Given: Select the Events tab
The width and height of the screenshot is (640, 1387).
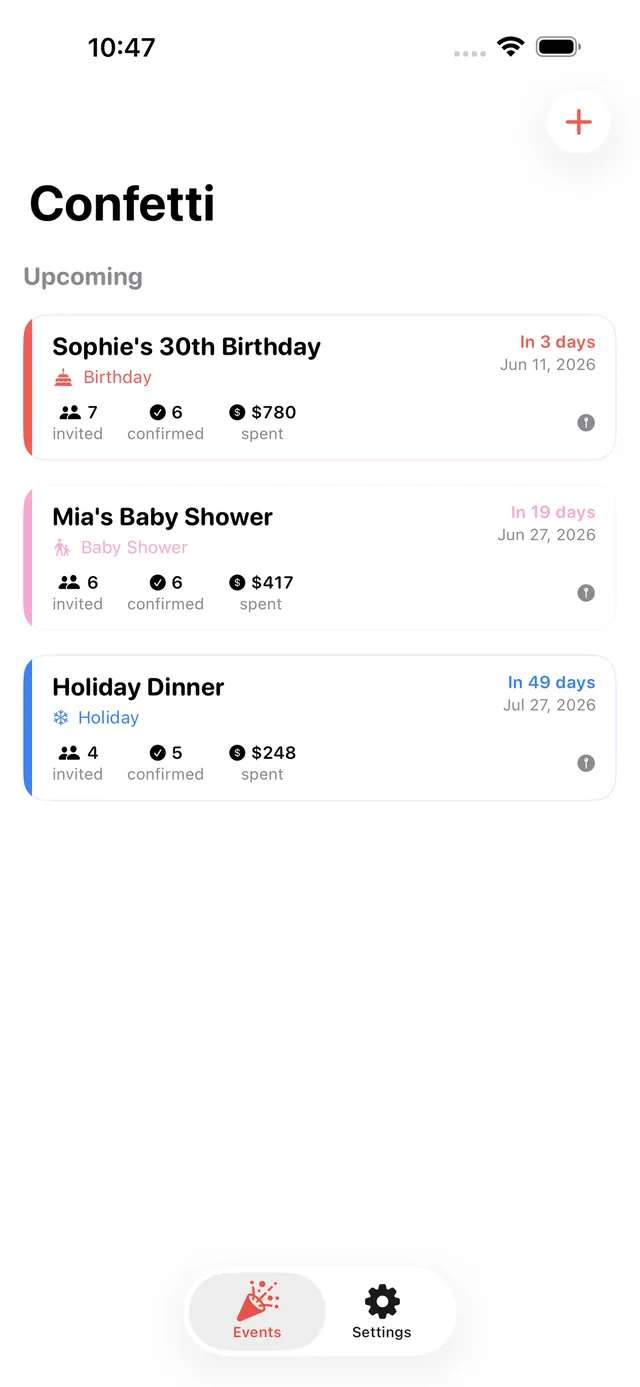Looking at the screenshot, I should [257, 1311].
